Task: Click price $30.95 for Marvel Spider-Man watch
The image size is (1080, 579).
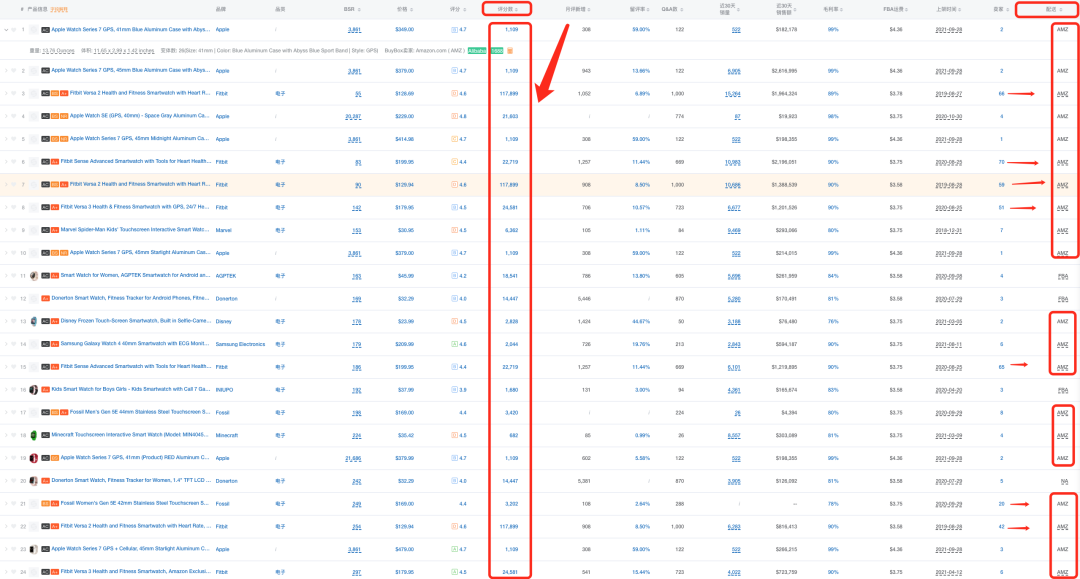Action: click(404, 230)
